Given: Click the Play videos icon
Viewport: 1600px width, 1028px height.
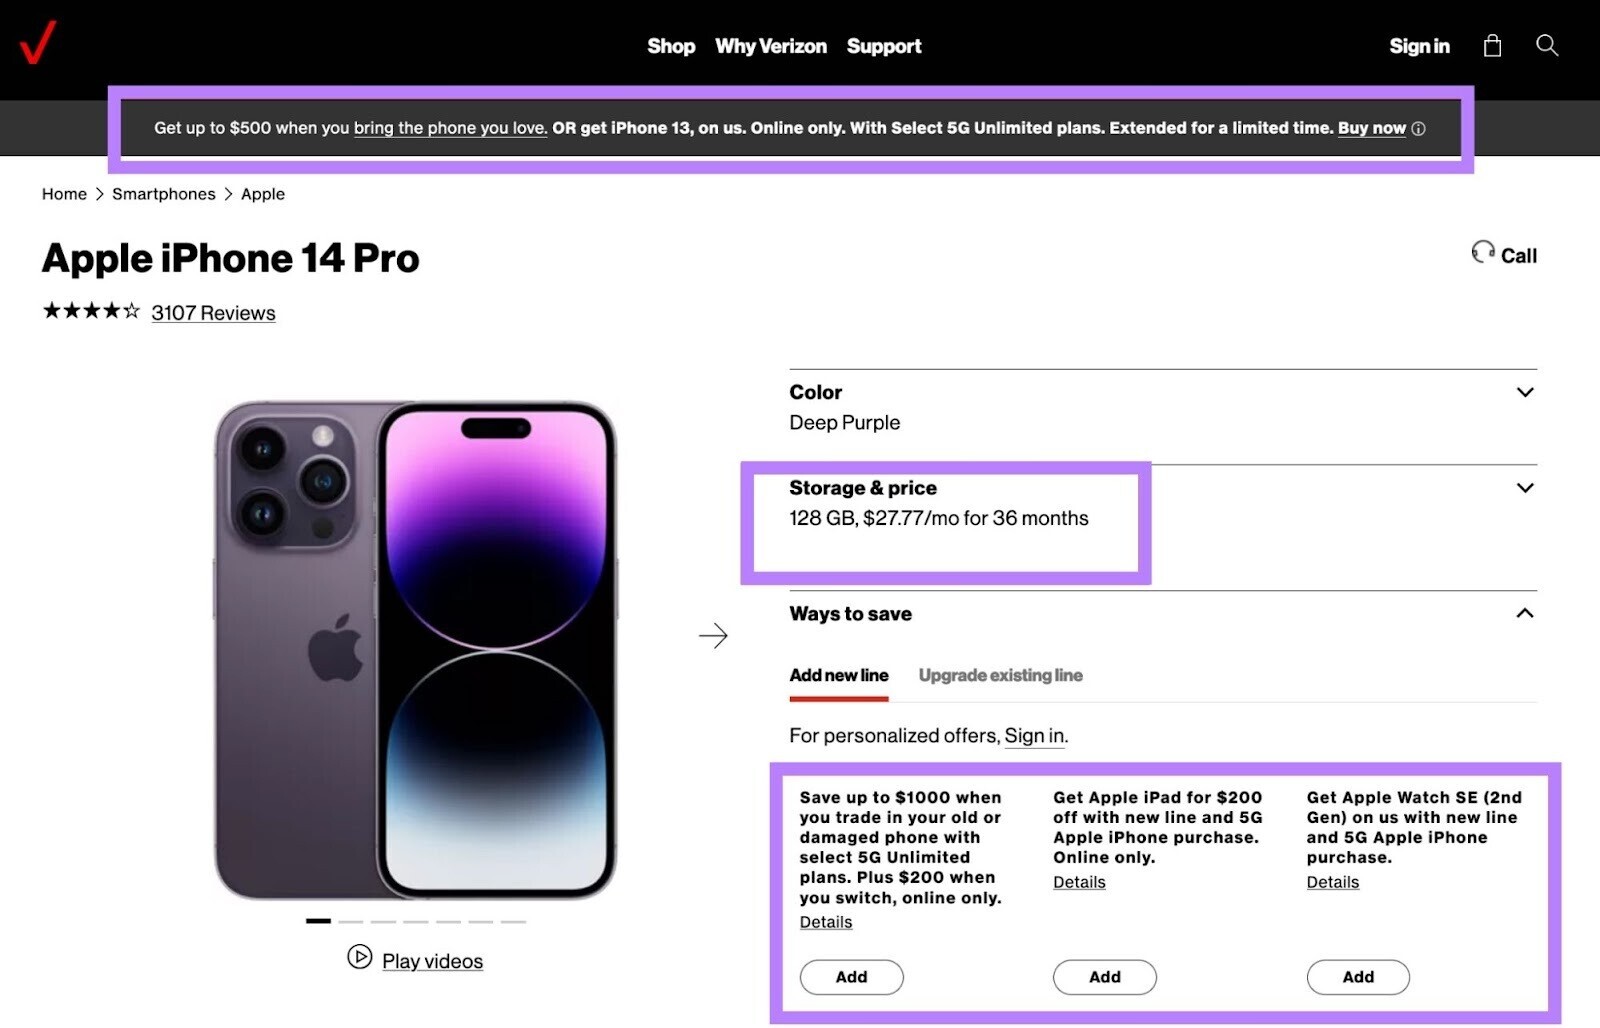Looking at the screenshot, I should click(x=360, y=960).
